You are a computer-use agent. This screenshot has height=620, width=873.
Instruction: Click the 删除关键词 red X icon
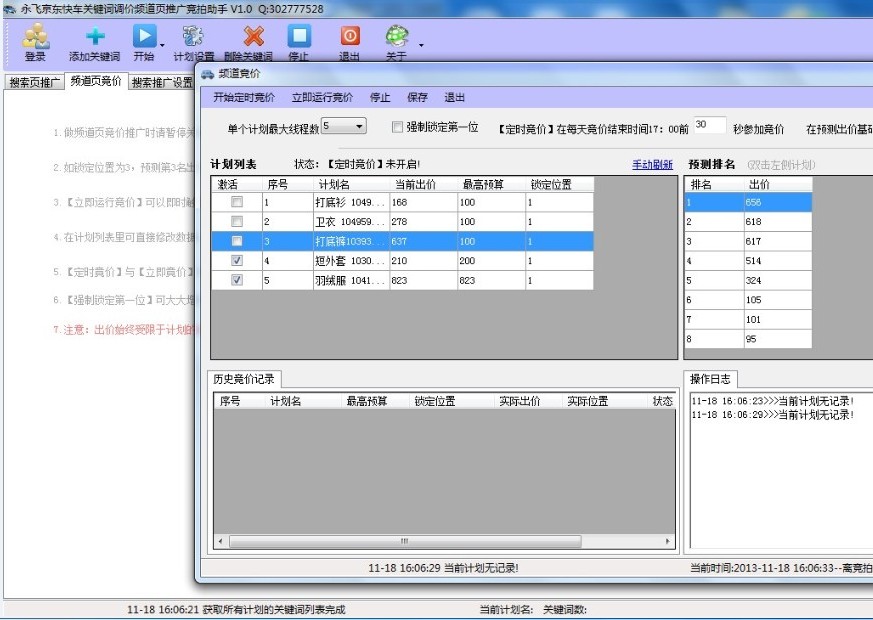(253, 37)
